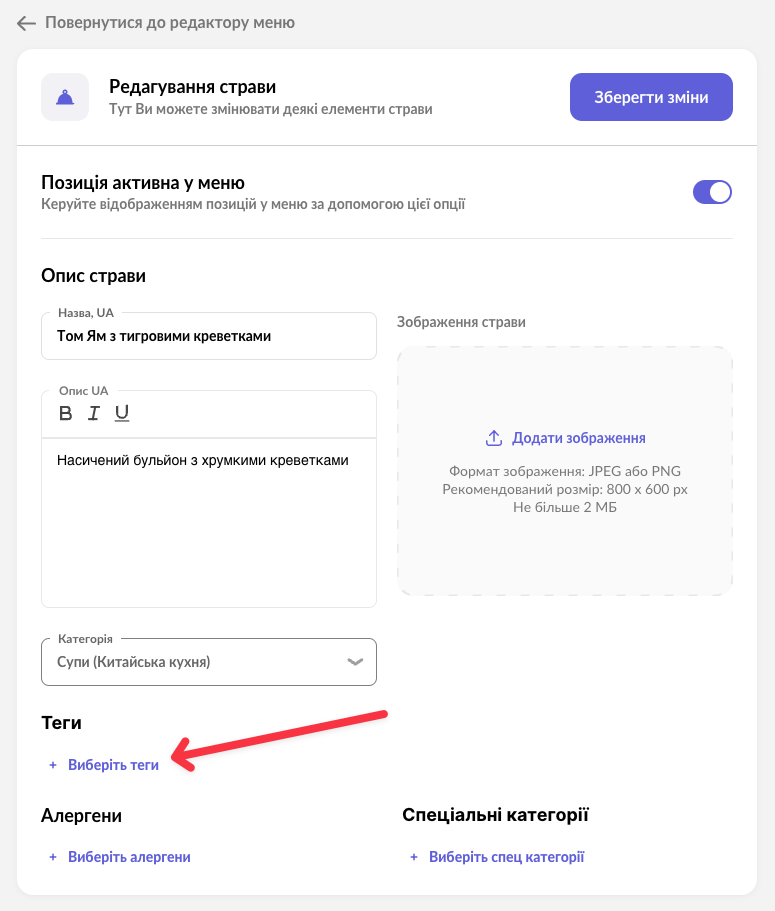Click the dish bell icon
Viewport: 775px width, 911px height.
click(x=65, y=97)
